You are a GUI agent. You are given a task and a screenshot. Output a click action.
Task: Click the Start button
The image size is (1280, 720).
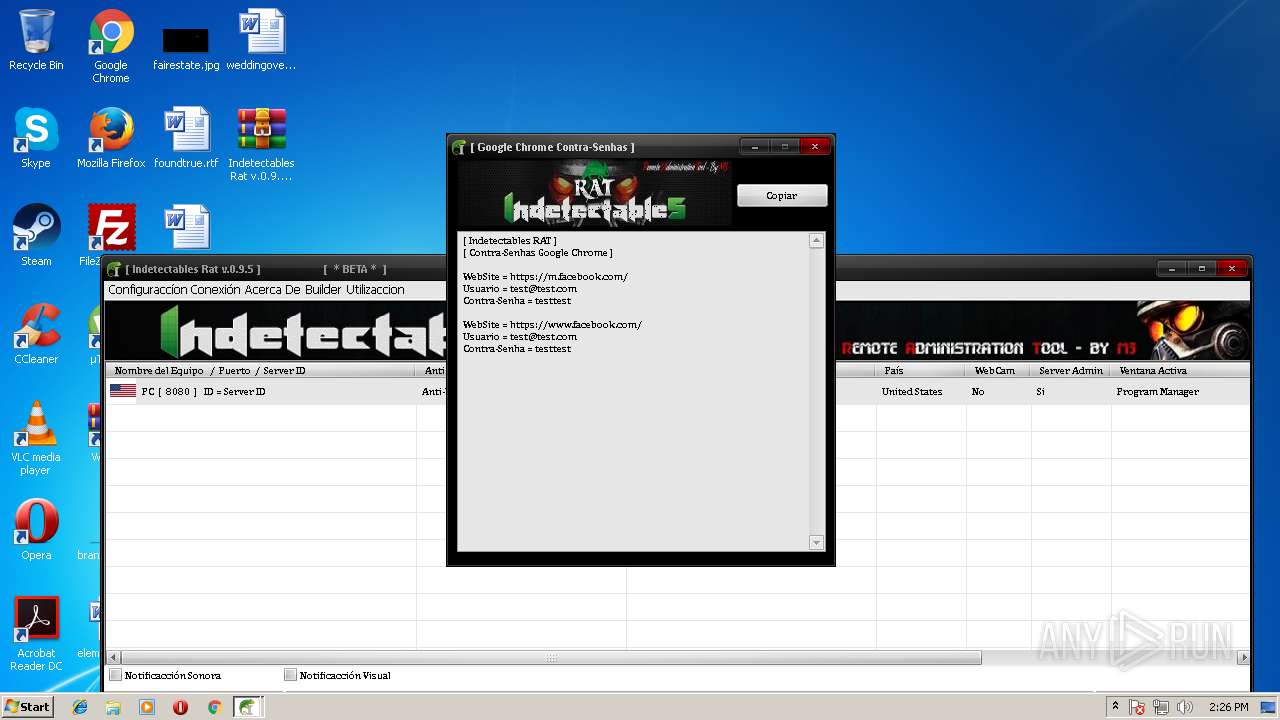click(27, 706)
